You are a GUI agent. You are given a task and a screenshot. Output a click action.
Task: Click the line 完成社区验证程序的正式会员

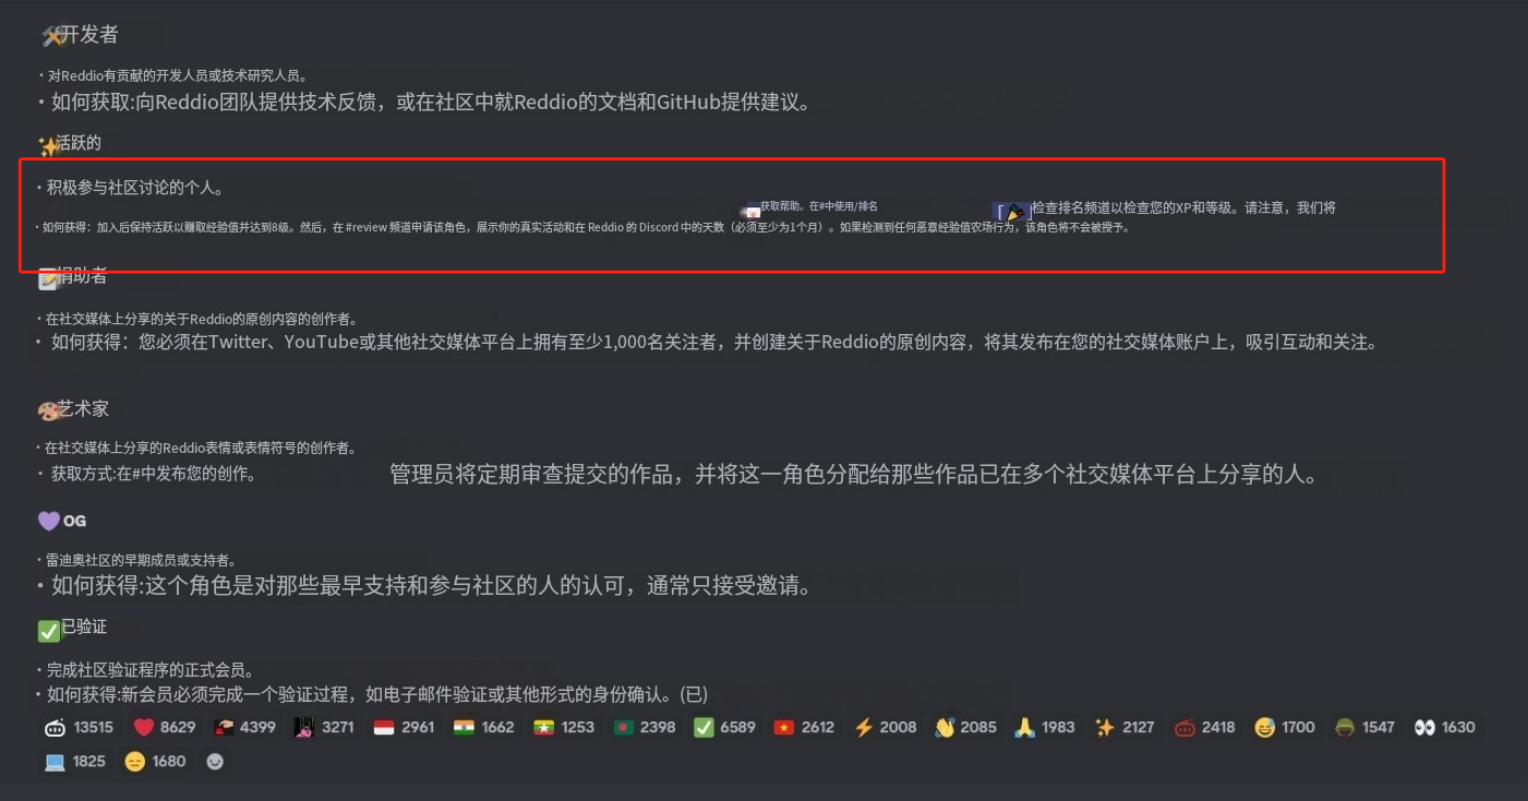pos(149,670)
